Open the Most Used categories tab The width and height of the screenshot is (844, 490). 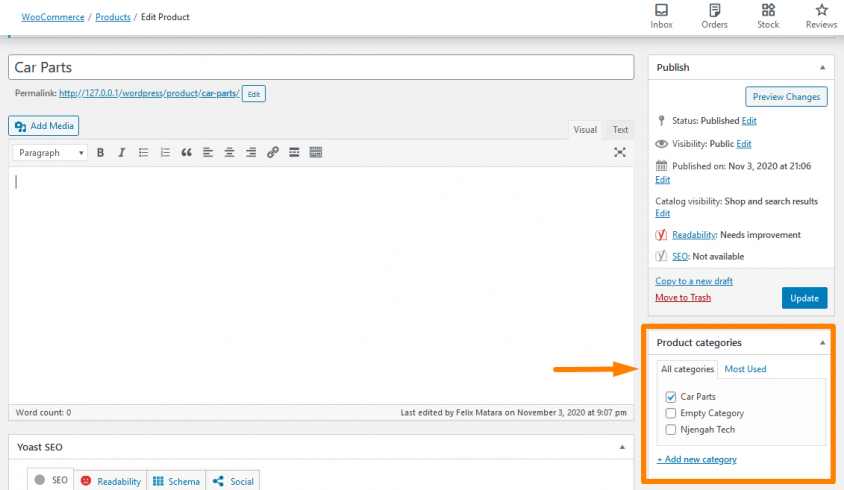[x=745, y=369]
